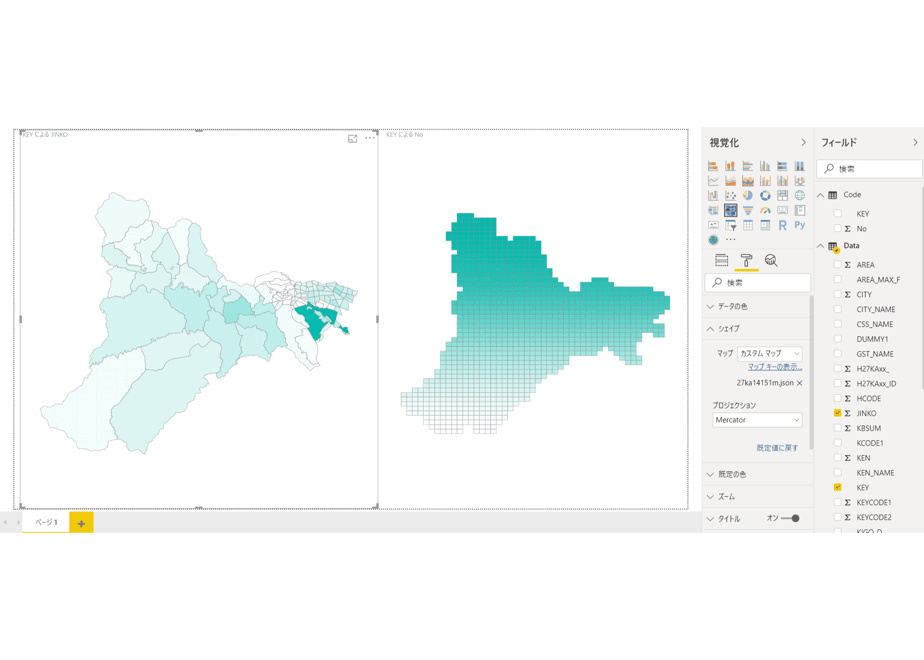Click the 既定値に戻す link
924x660 pixels.
tap(777, 448)
